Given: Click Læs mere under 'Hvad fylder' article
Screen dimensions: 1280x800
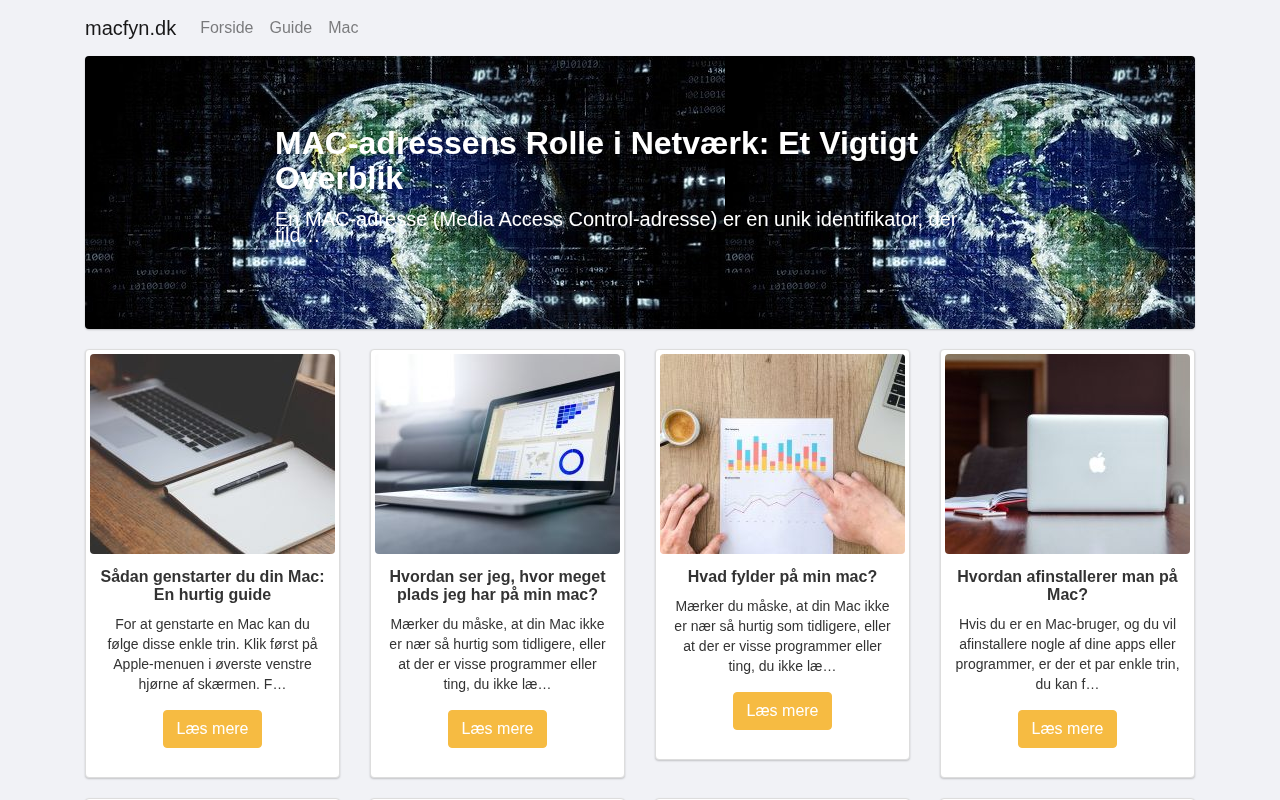Looking at the screenshot, I should 782,711.
